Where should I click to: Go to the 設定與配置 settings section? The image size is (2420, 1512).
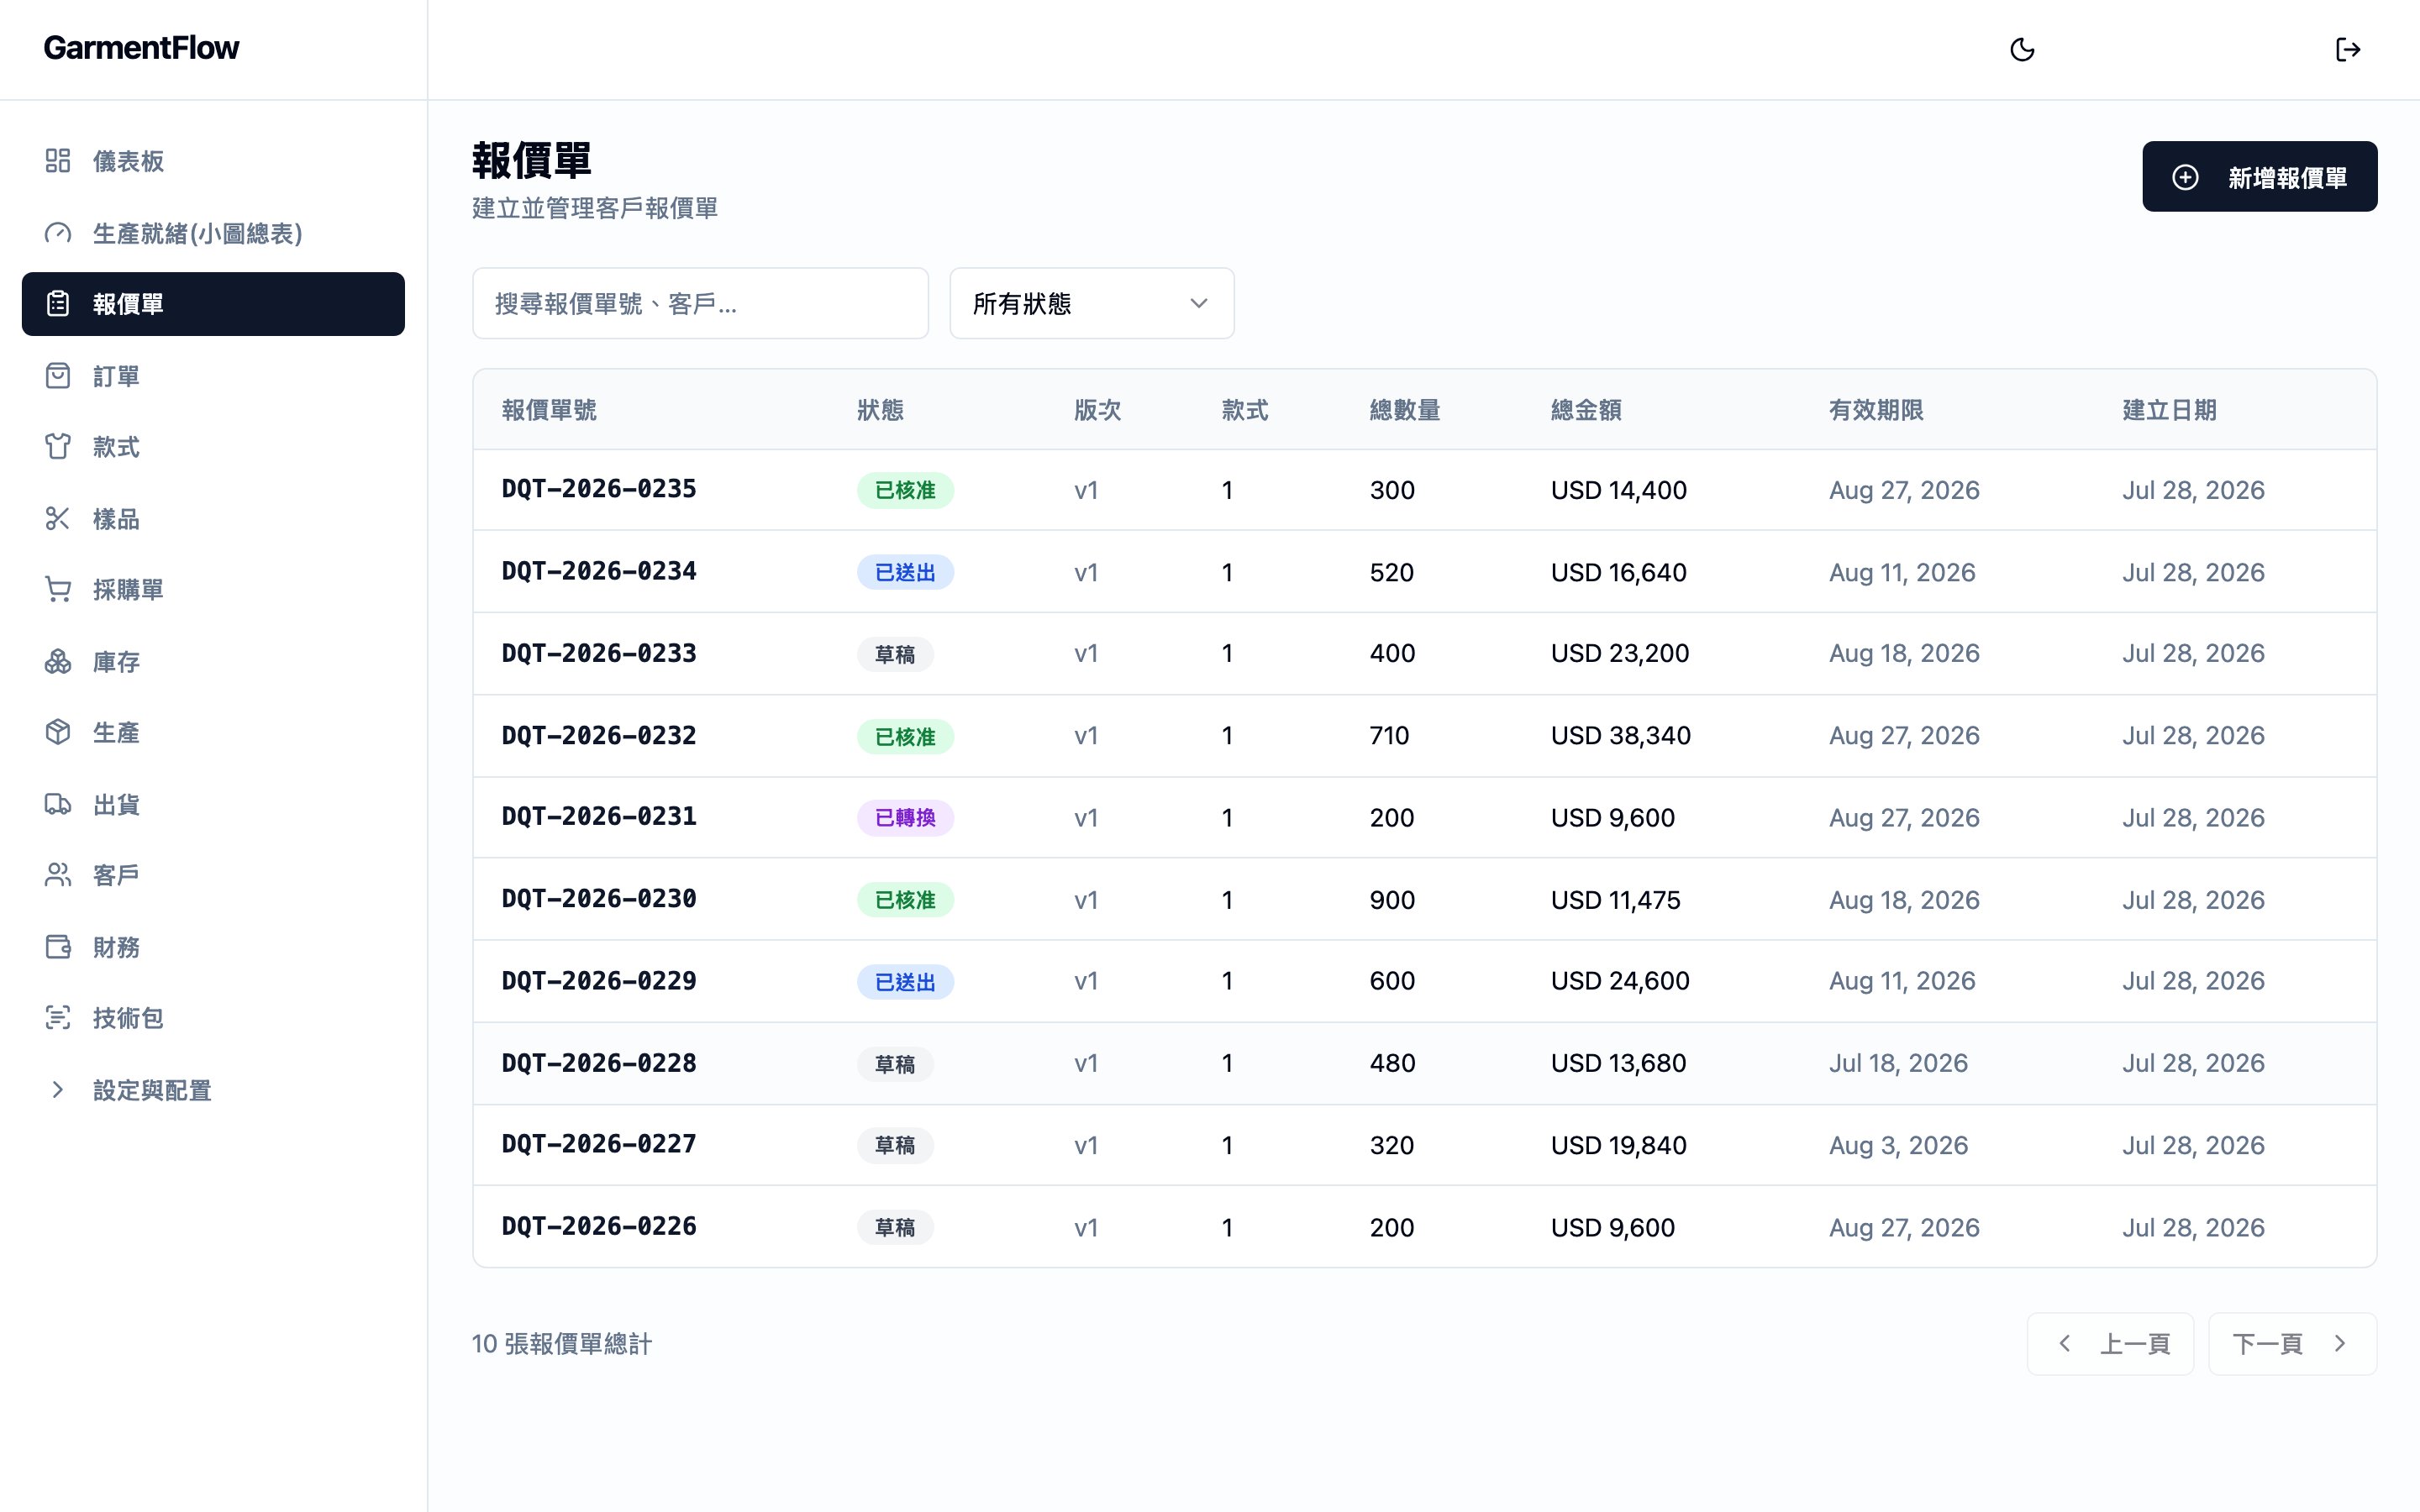click(213, 1090)
